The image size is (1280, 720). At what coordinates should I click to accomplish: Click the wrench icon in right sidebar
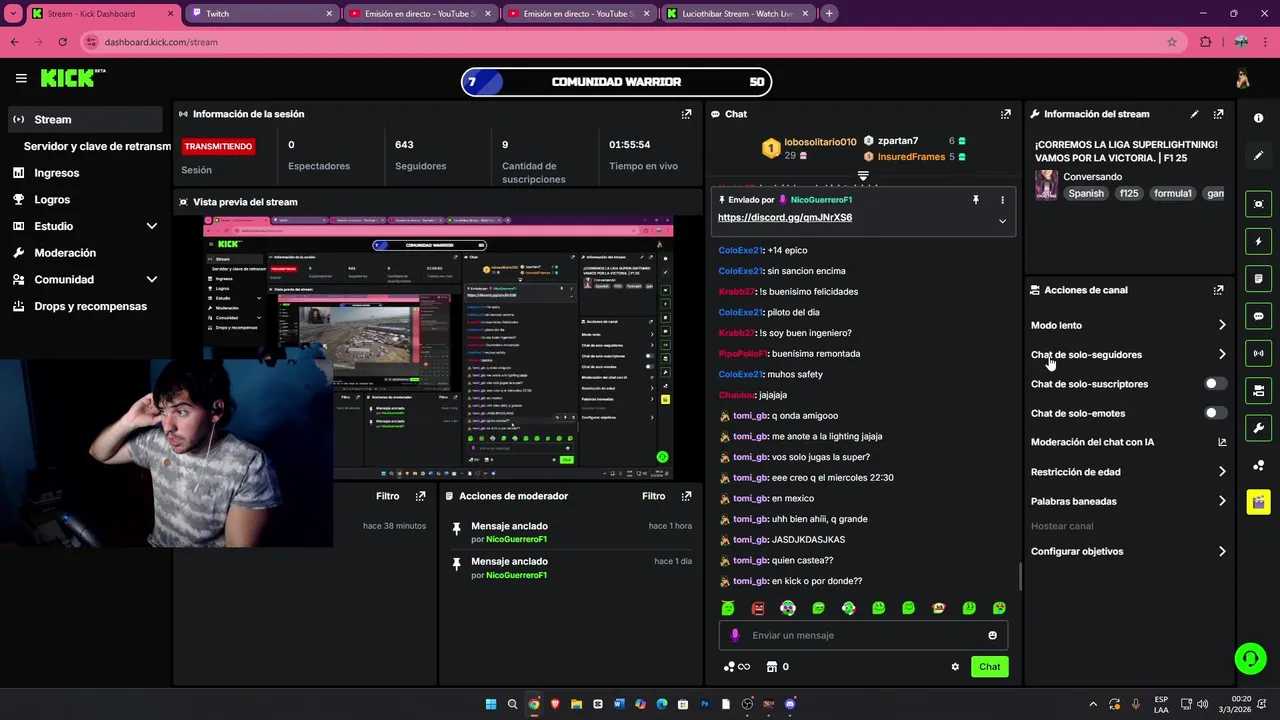tap(1258, 428)
